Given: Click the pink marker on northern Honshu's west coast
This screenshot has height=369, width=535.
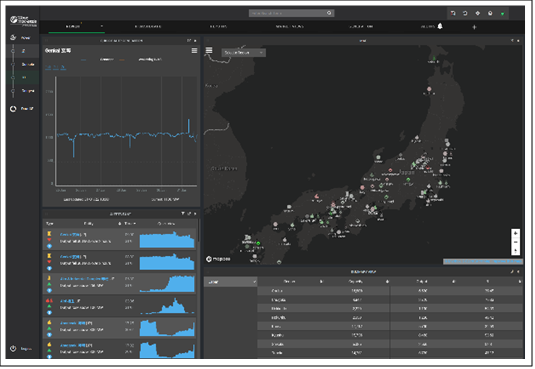Looking at the screenshot, I should 429,89.
